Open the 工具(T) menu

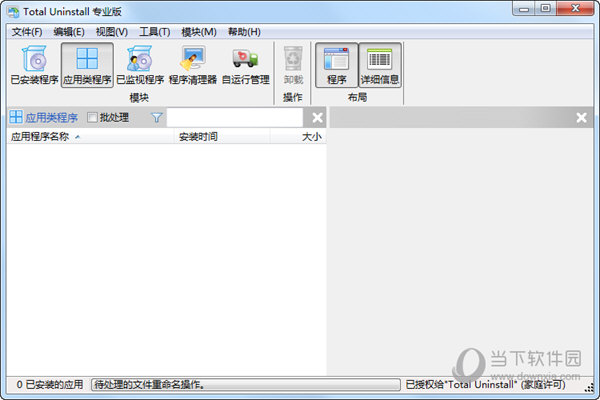click(155, 32)
